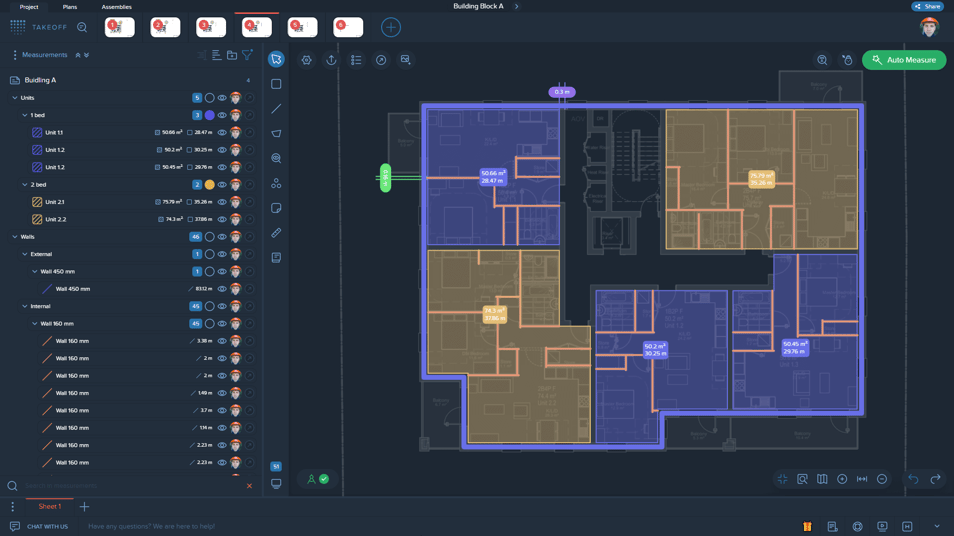
Task: Hide Unit 2.2 measurement
Action: tap(222, 219)
